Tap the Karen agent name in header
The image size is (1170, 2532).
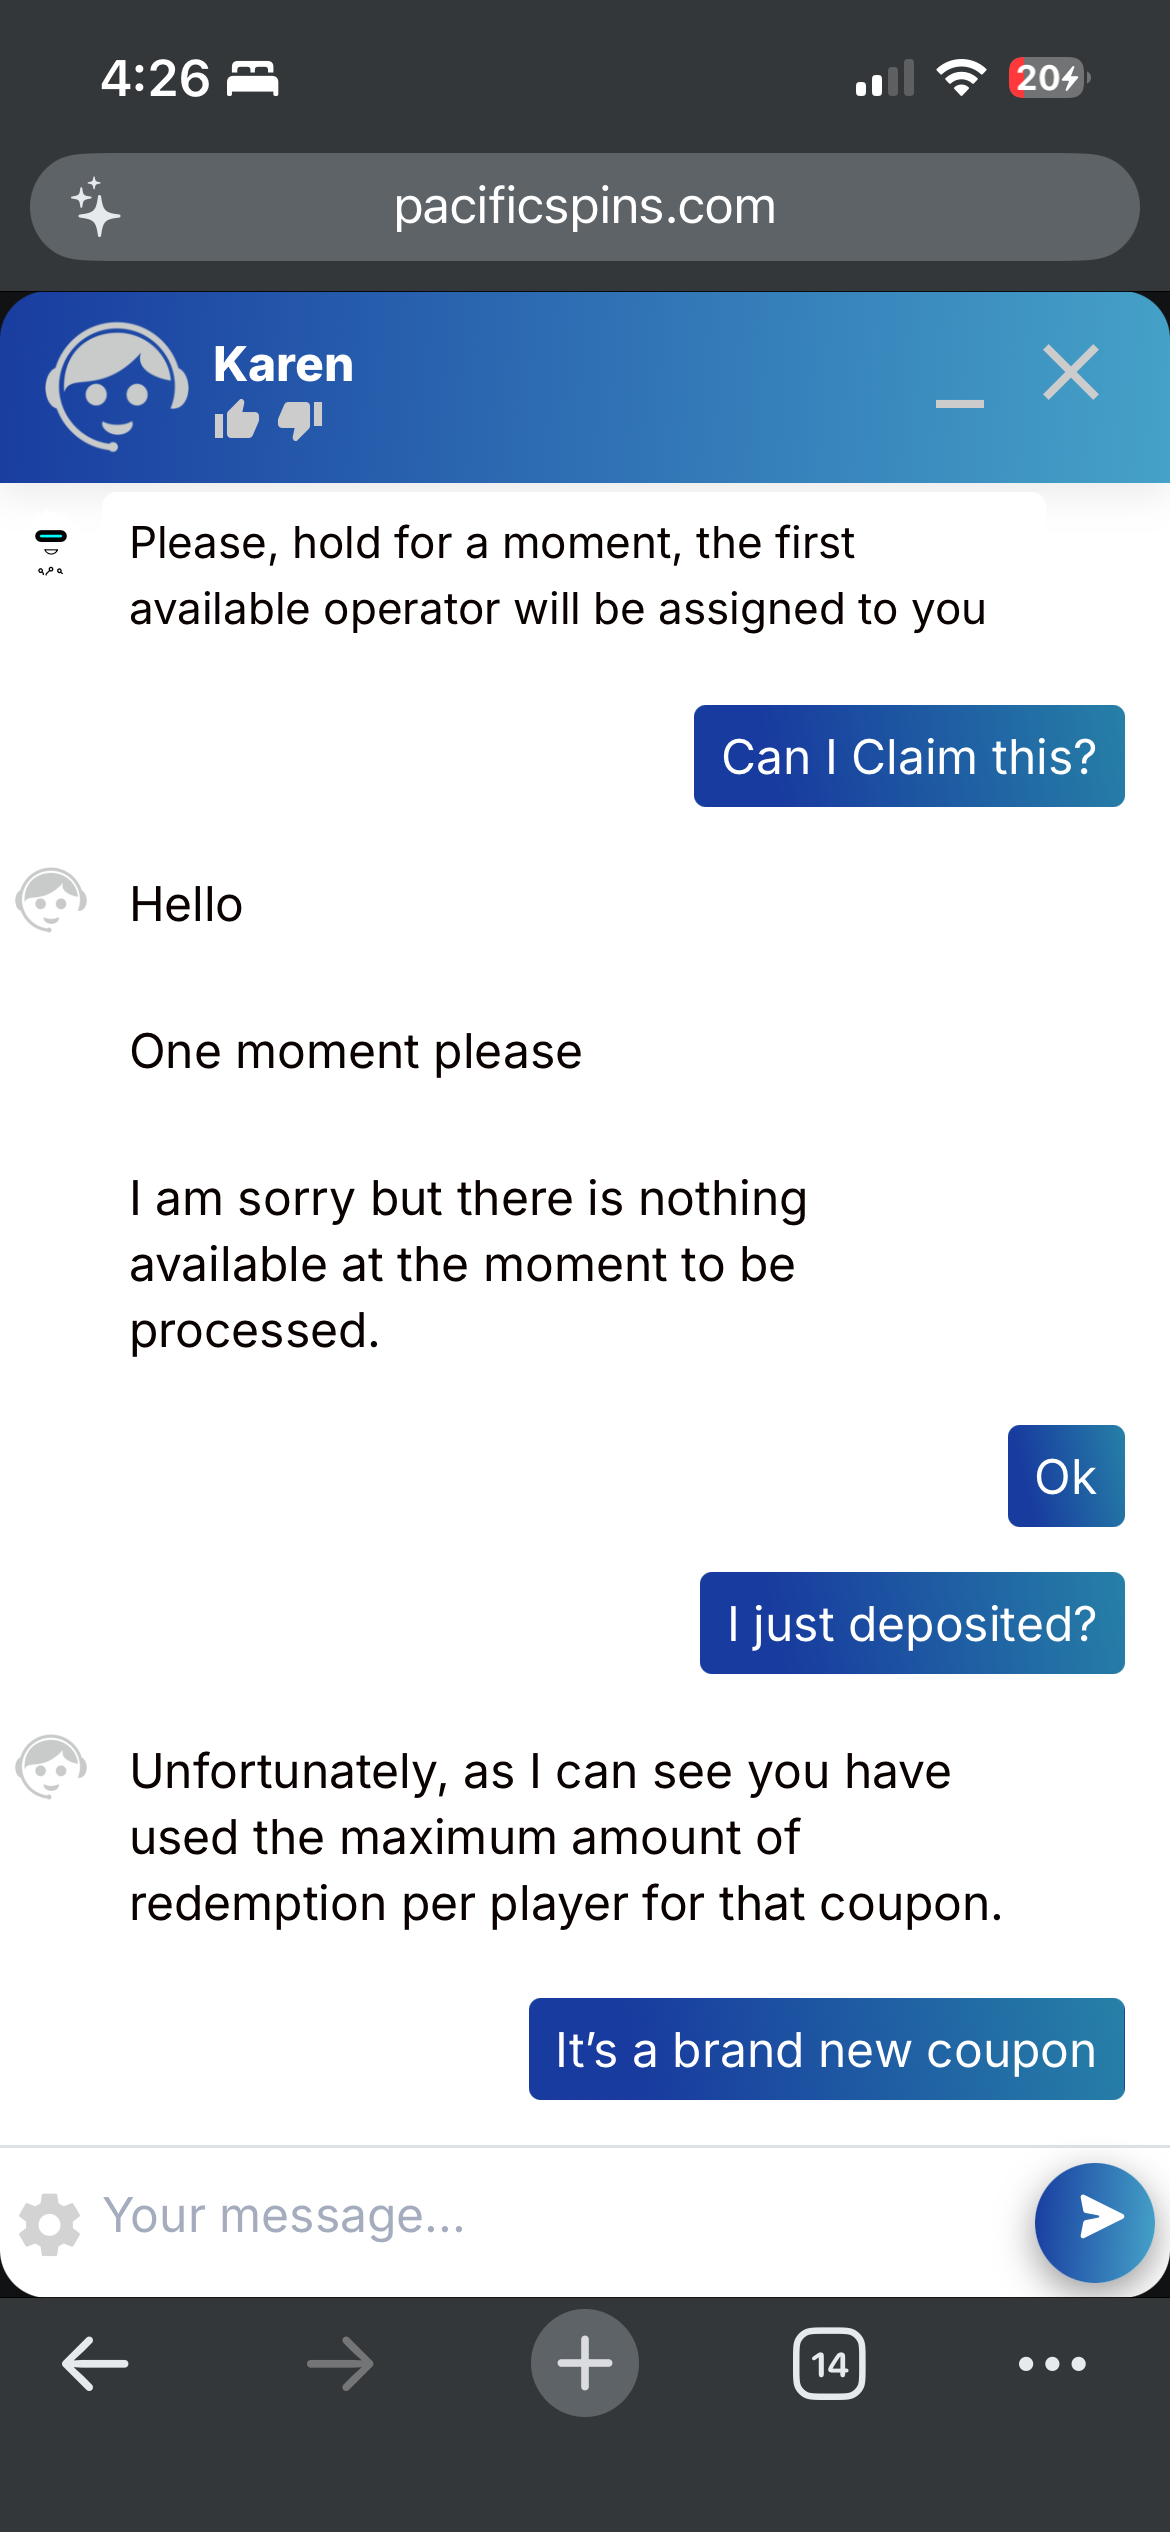coord(284,364)
